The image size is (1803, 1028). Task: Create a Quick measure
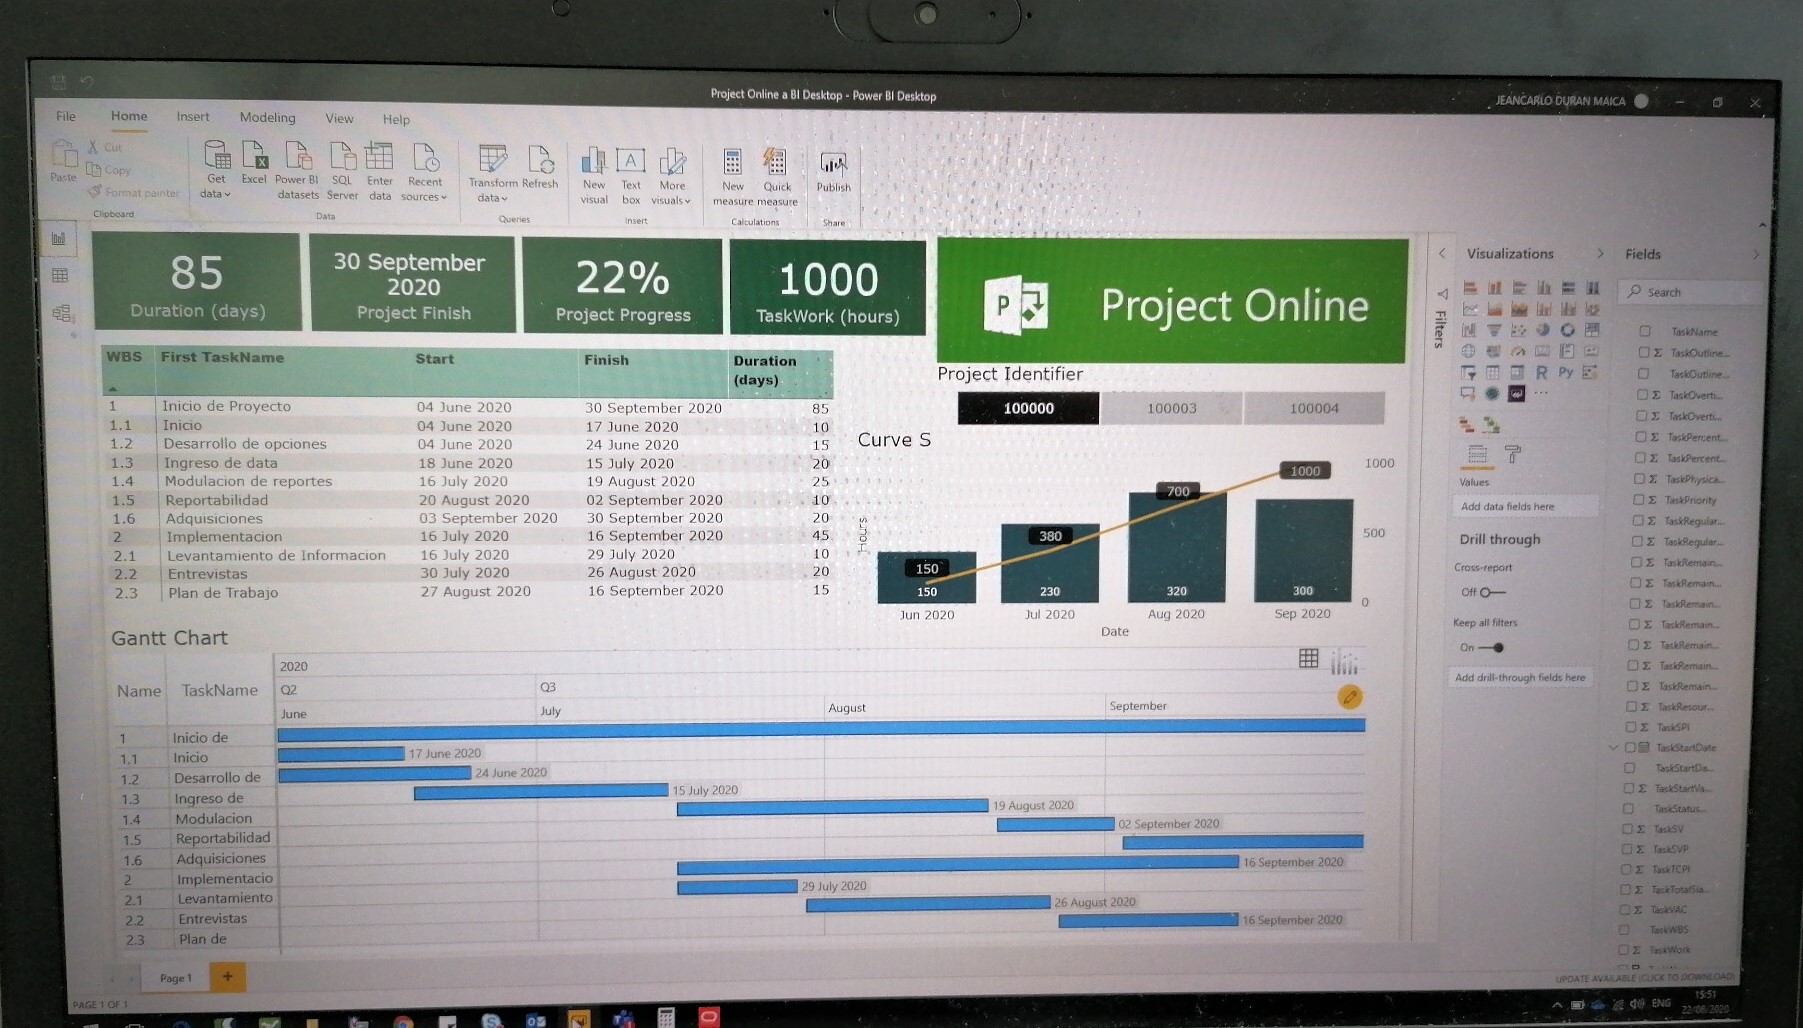point(777,177)
